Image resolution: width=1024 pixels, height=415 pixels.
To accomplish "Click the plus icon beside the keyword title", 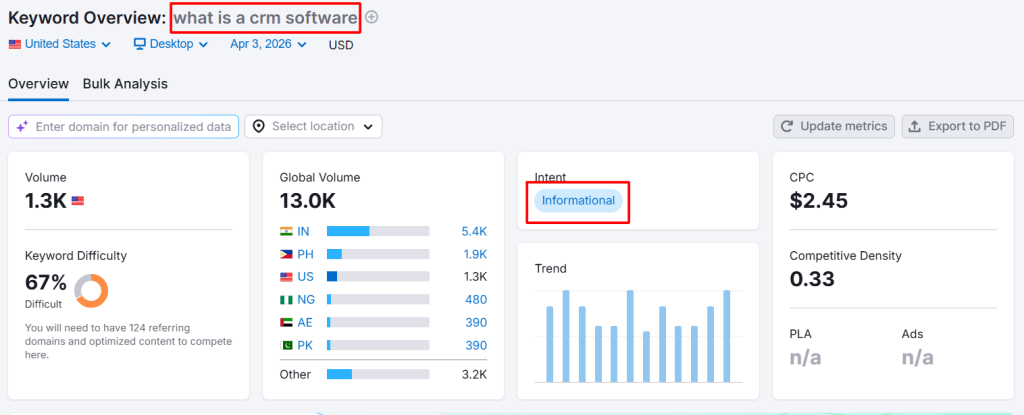I will coord(372,18).
